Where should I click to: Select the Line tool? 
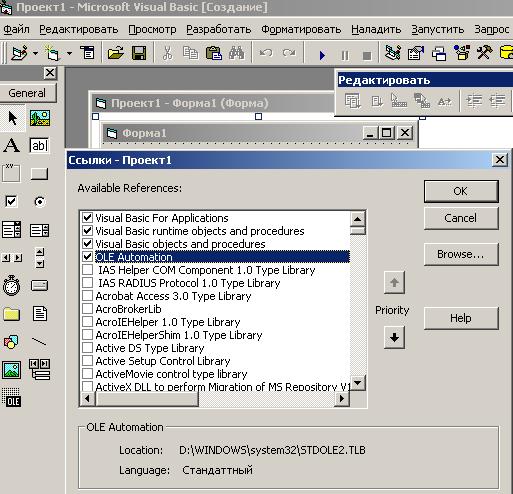(x=39, y=341)
